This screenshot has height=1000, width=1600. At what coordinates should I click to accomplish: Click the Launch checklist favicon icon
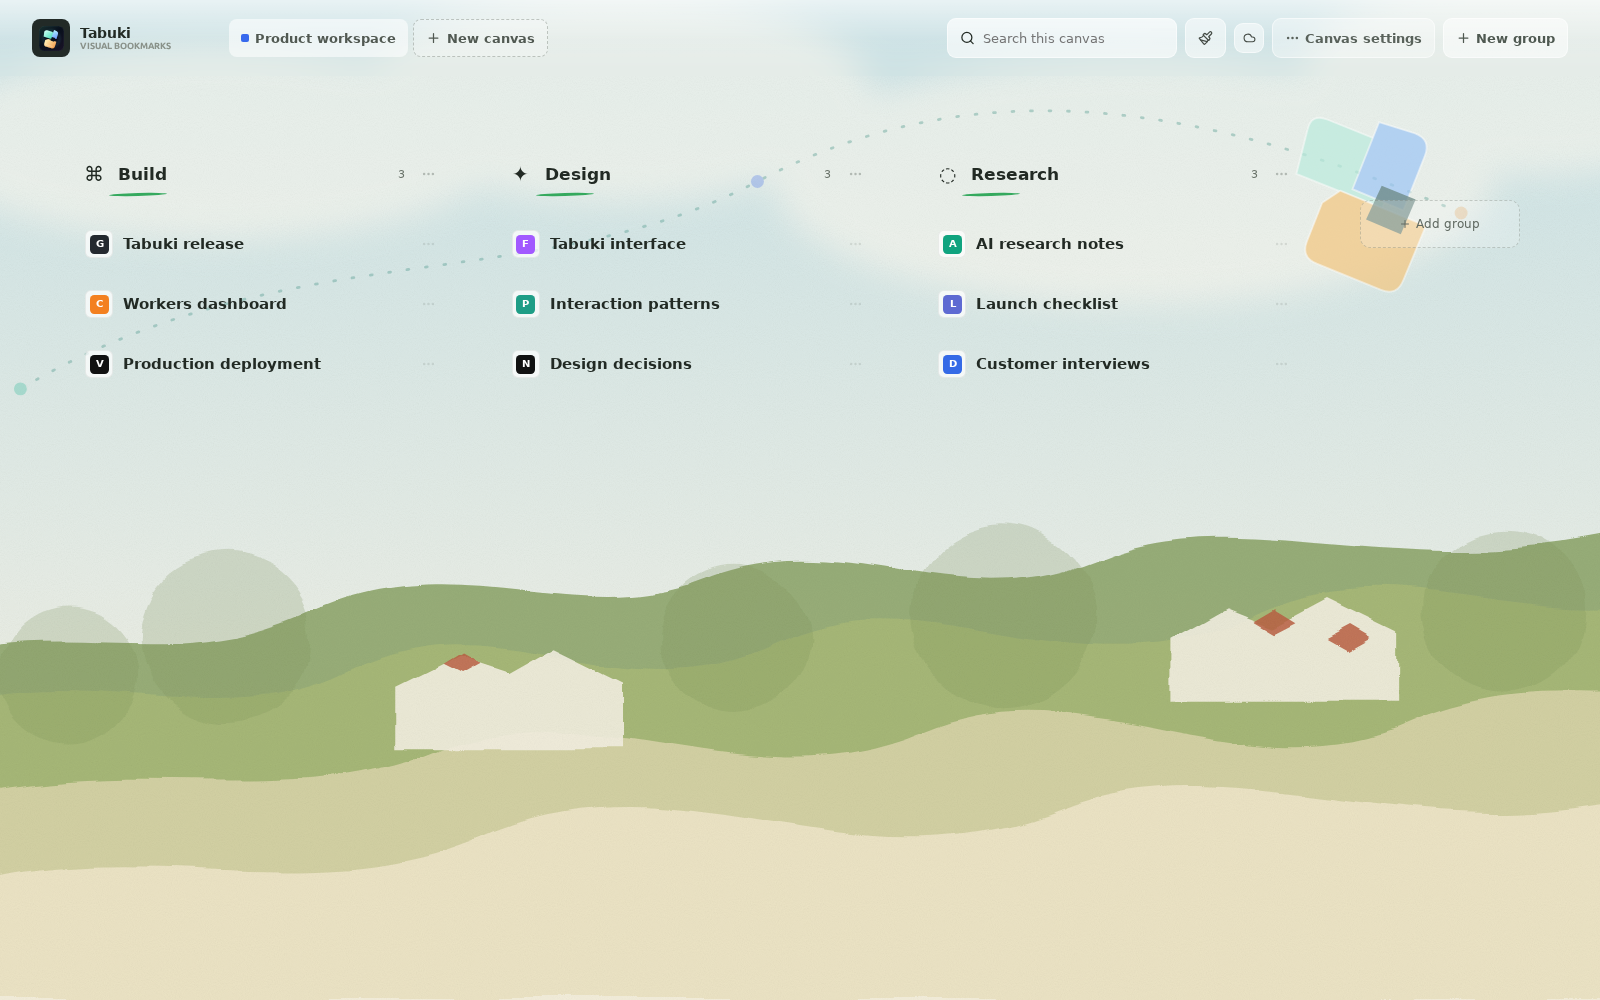[953, 304]
